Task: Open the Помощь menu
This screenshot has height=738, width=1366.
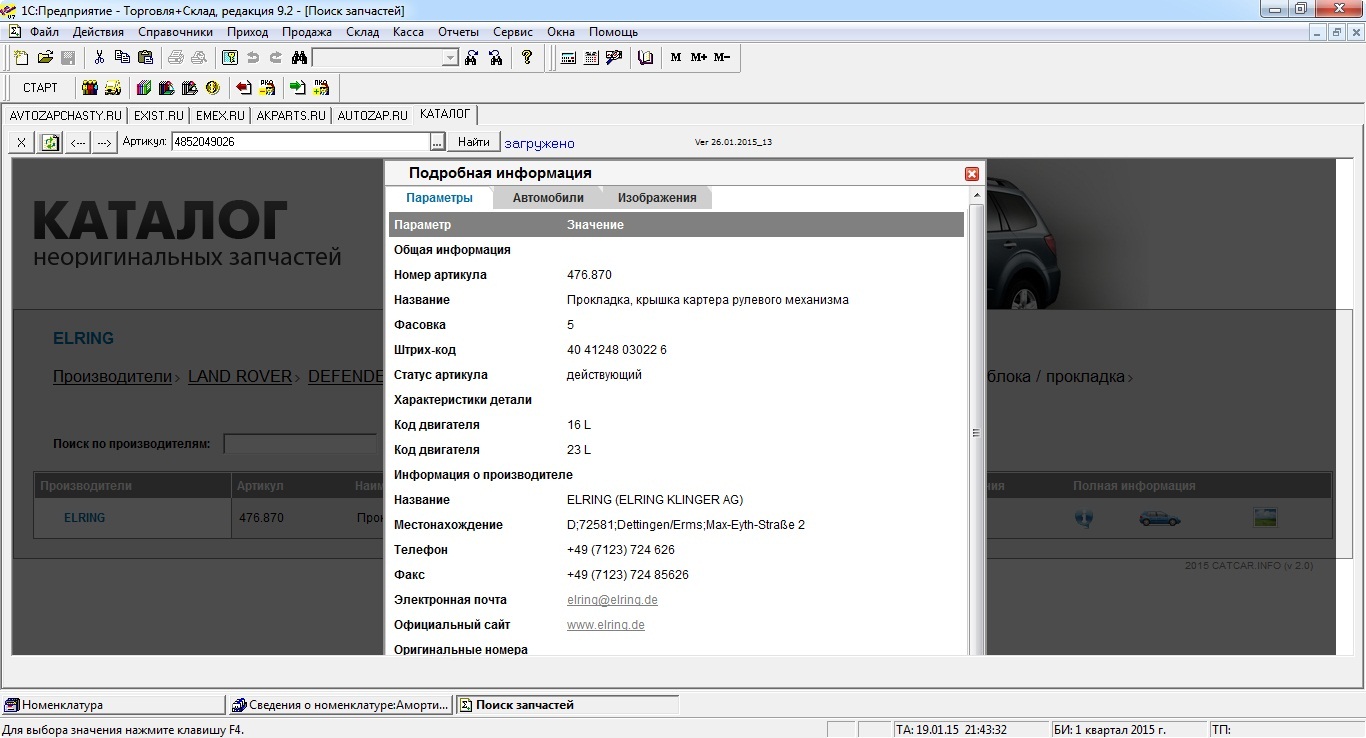Action: tap(613, 32)
